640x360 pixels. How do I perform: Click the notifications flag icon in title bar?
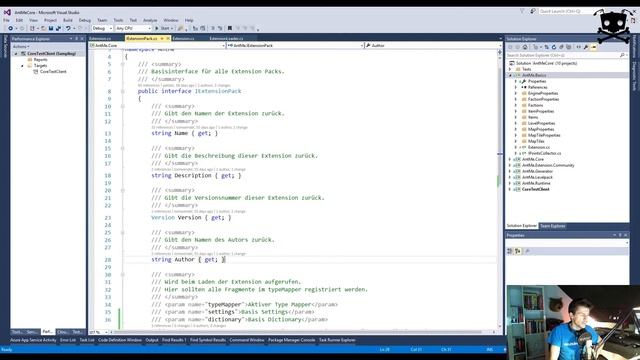coord(522,11)
